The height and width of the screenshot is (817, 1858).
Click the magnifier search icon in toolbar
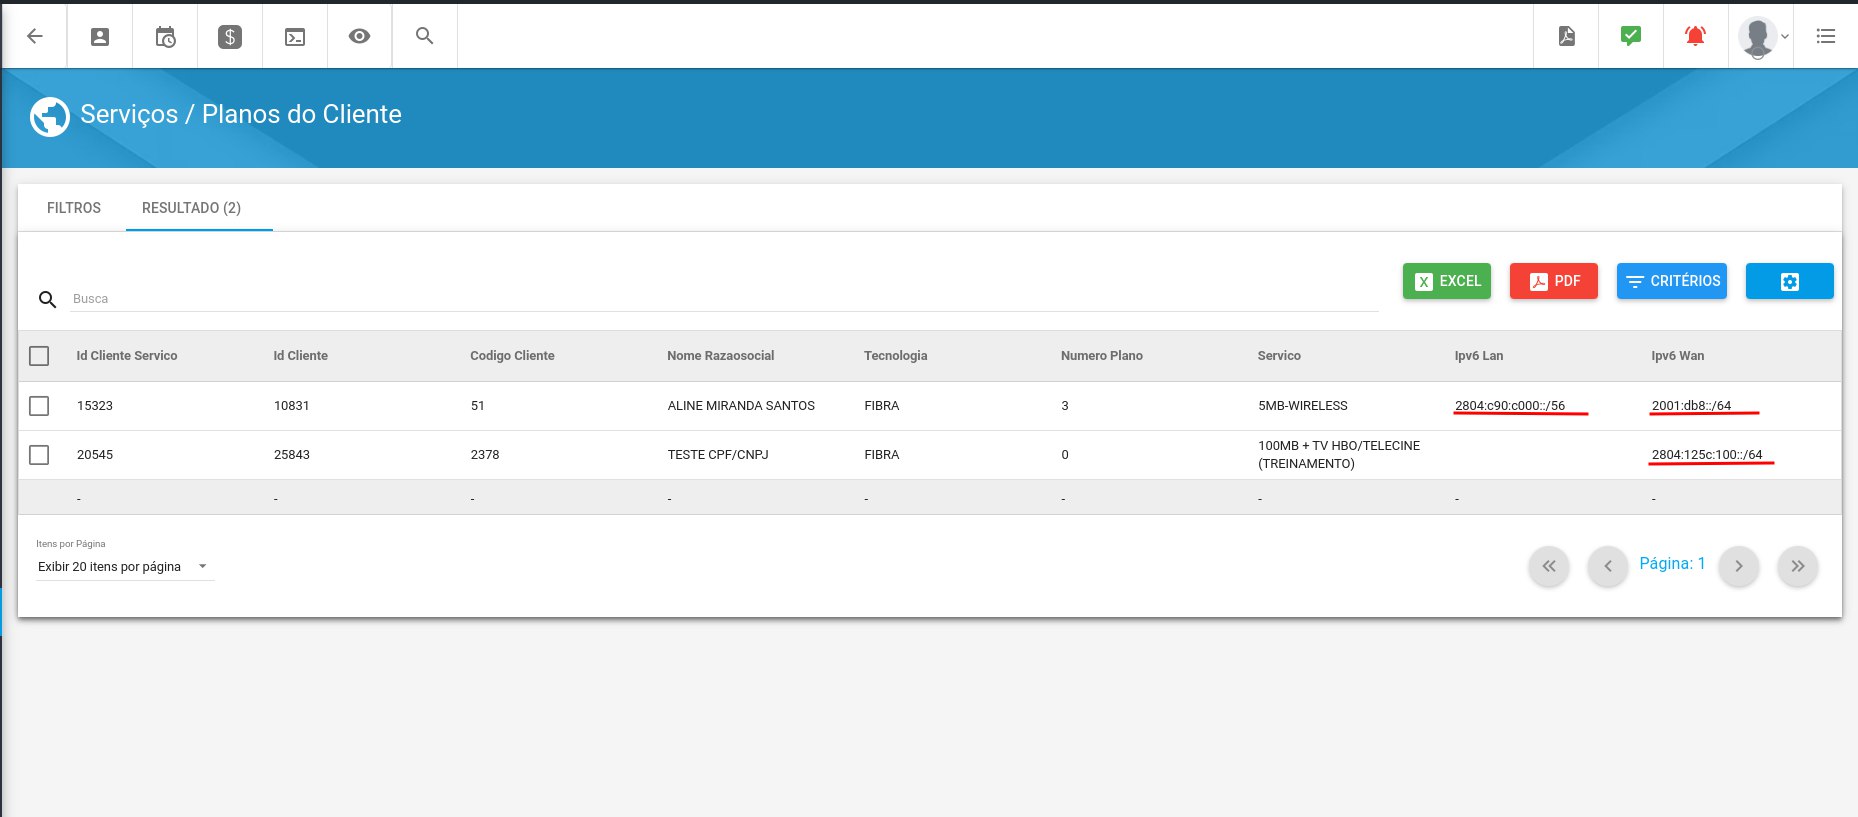pos(424,36)
